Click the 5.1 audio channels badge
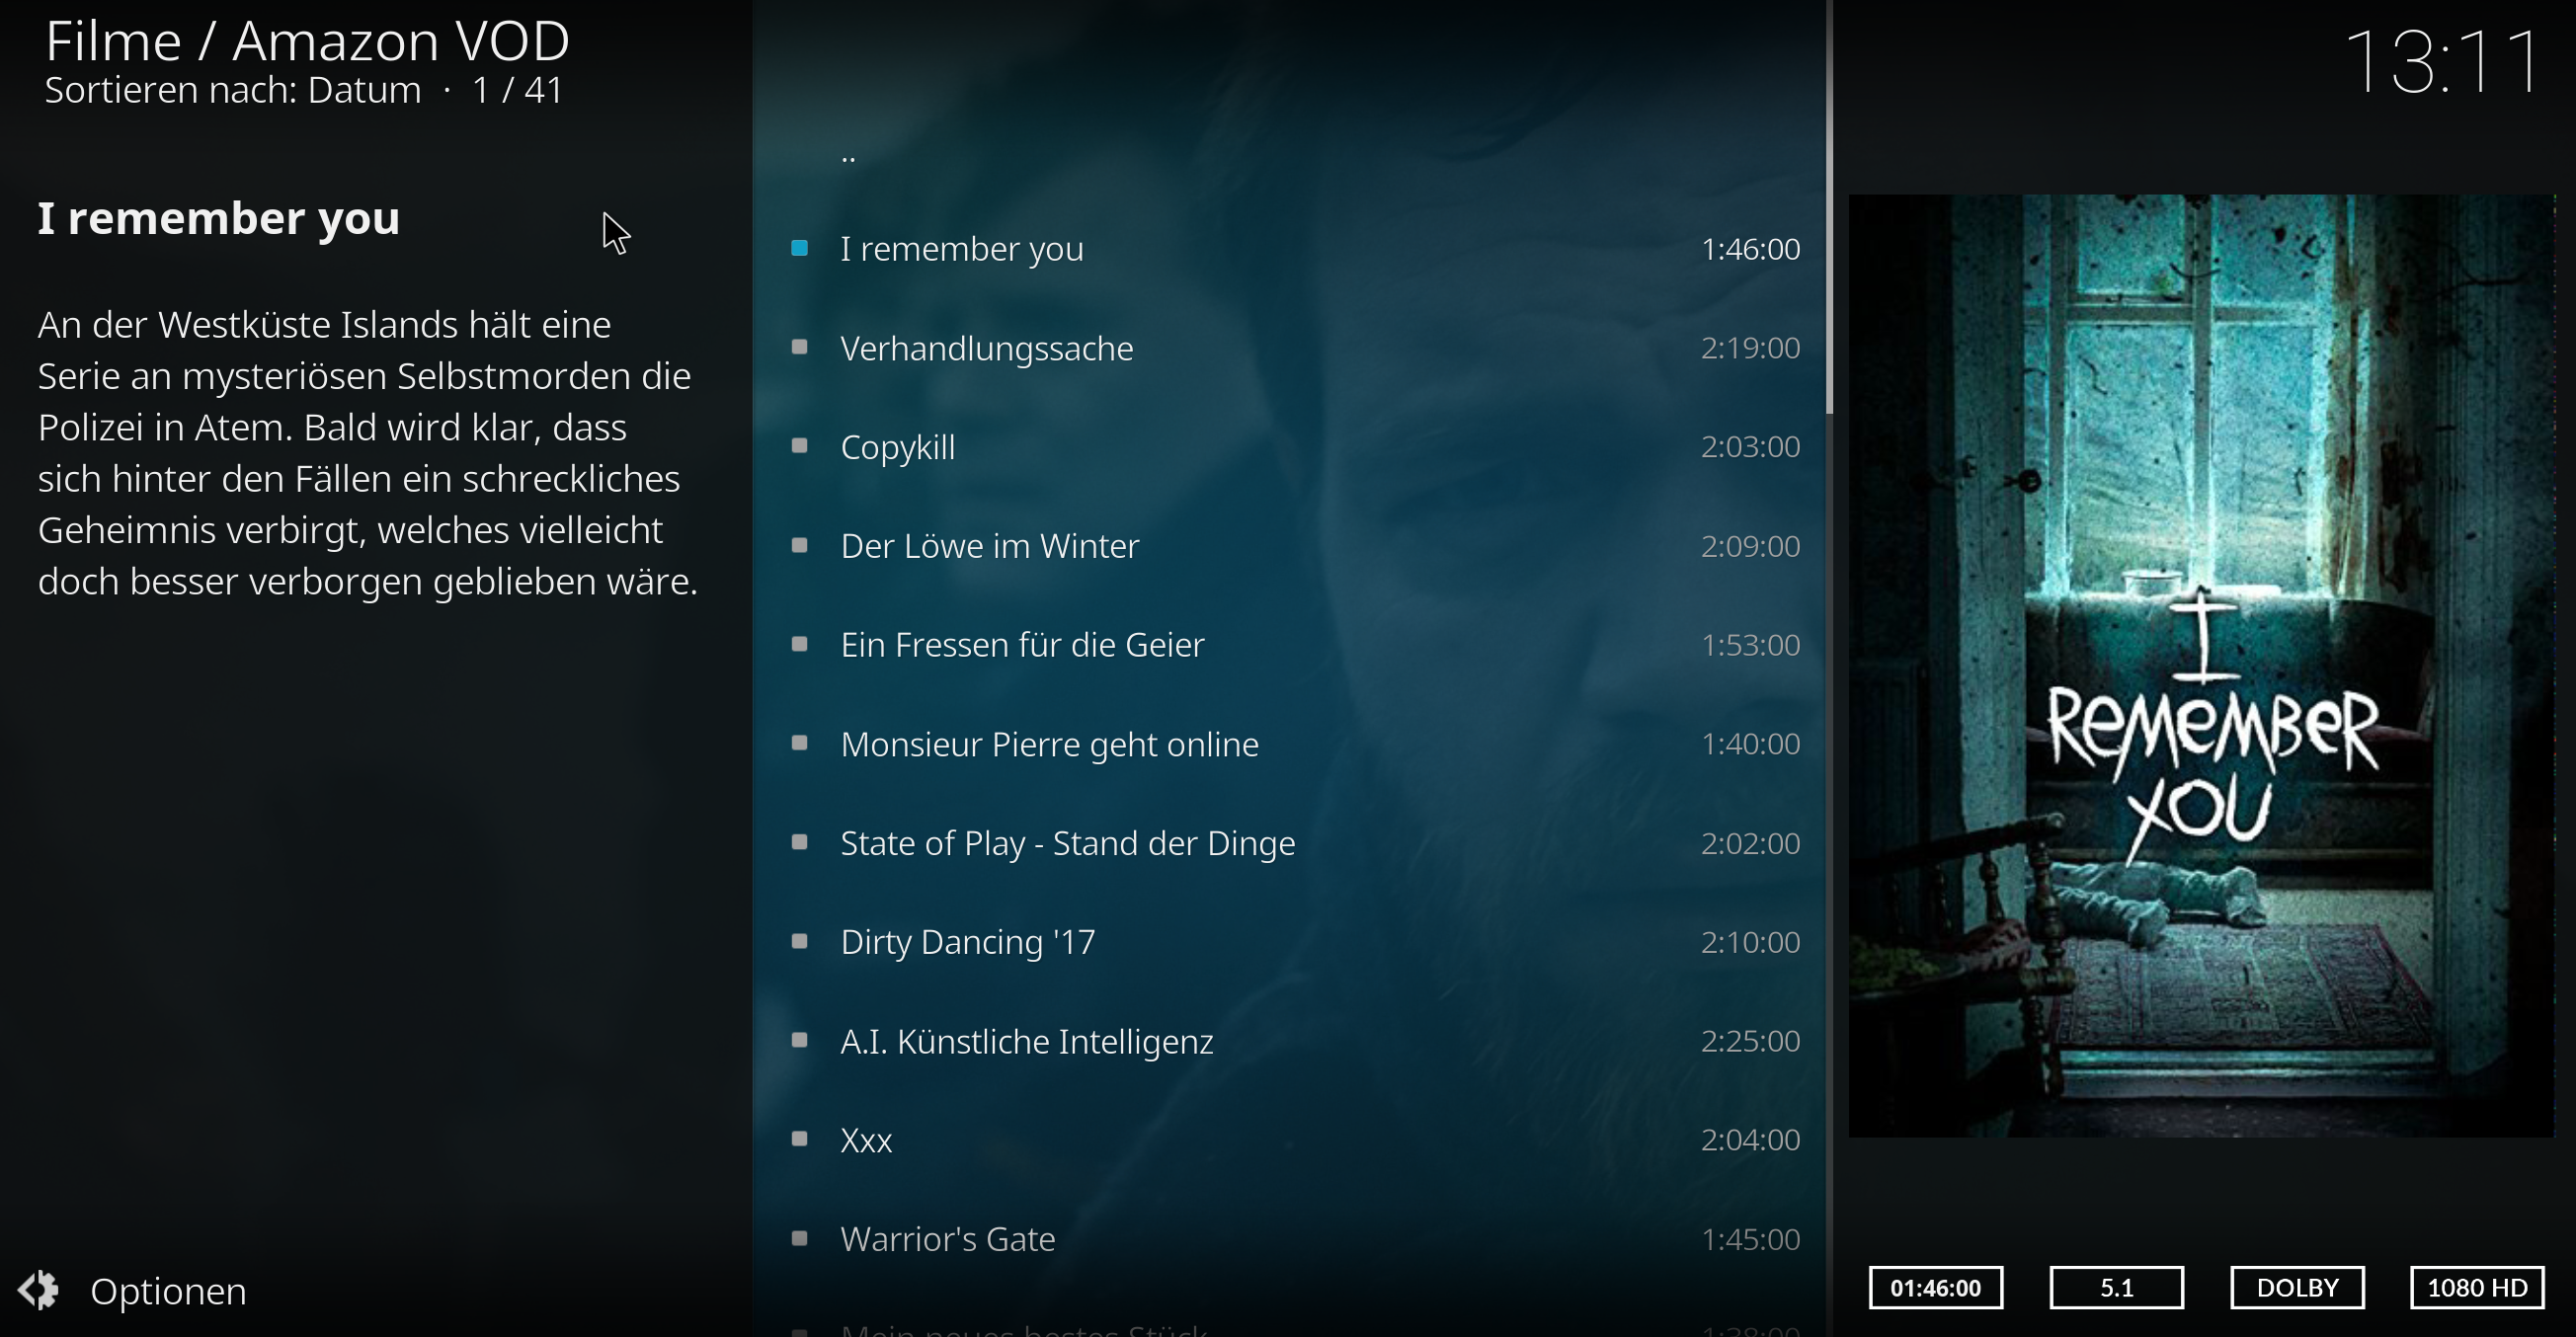This screenshot has height=1337, width=2576. point(2116,1287)
